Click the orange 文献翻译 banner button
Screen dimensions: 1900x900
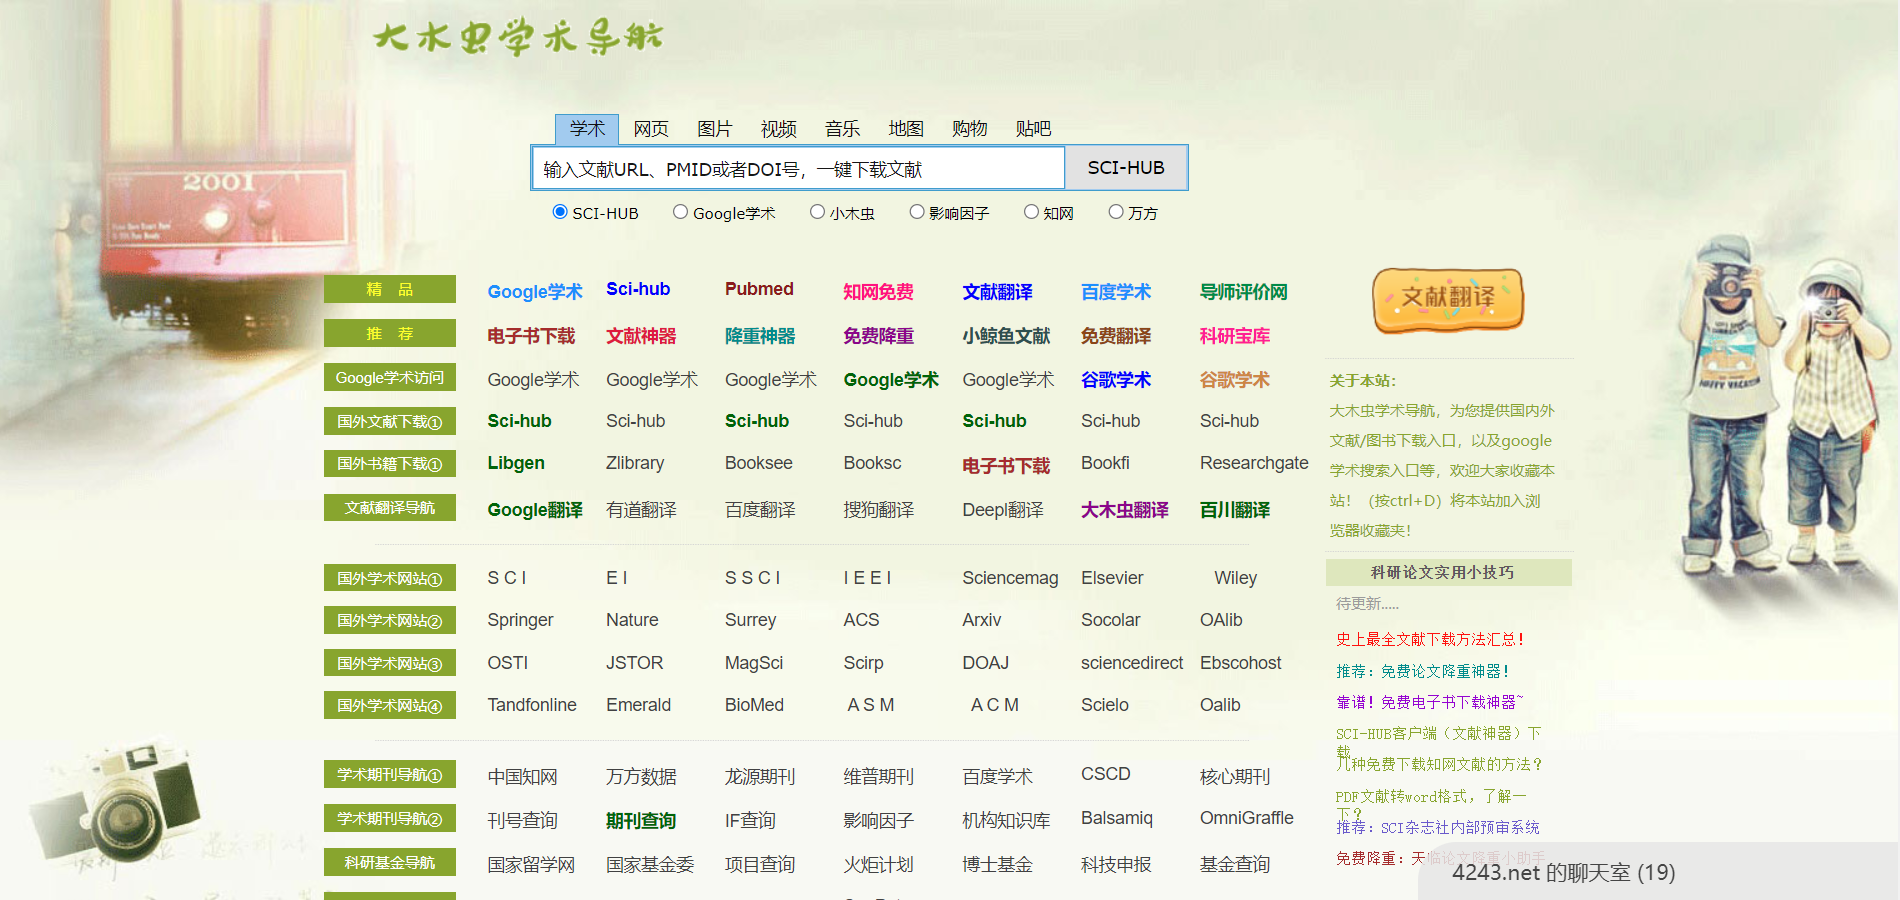tap(1448, 299)
